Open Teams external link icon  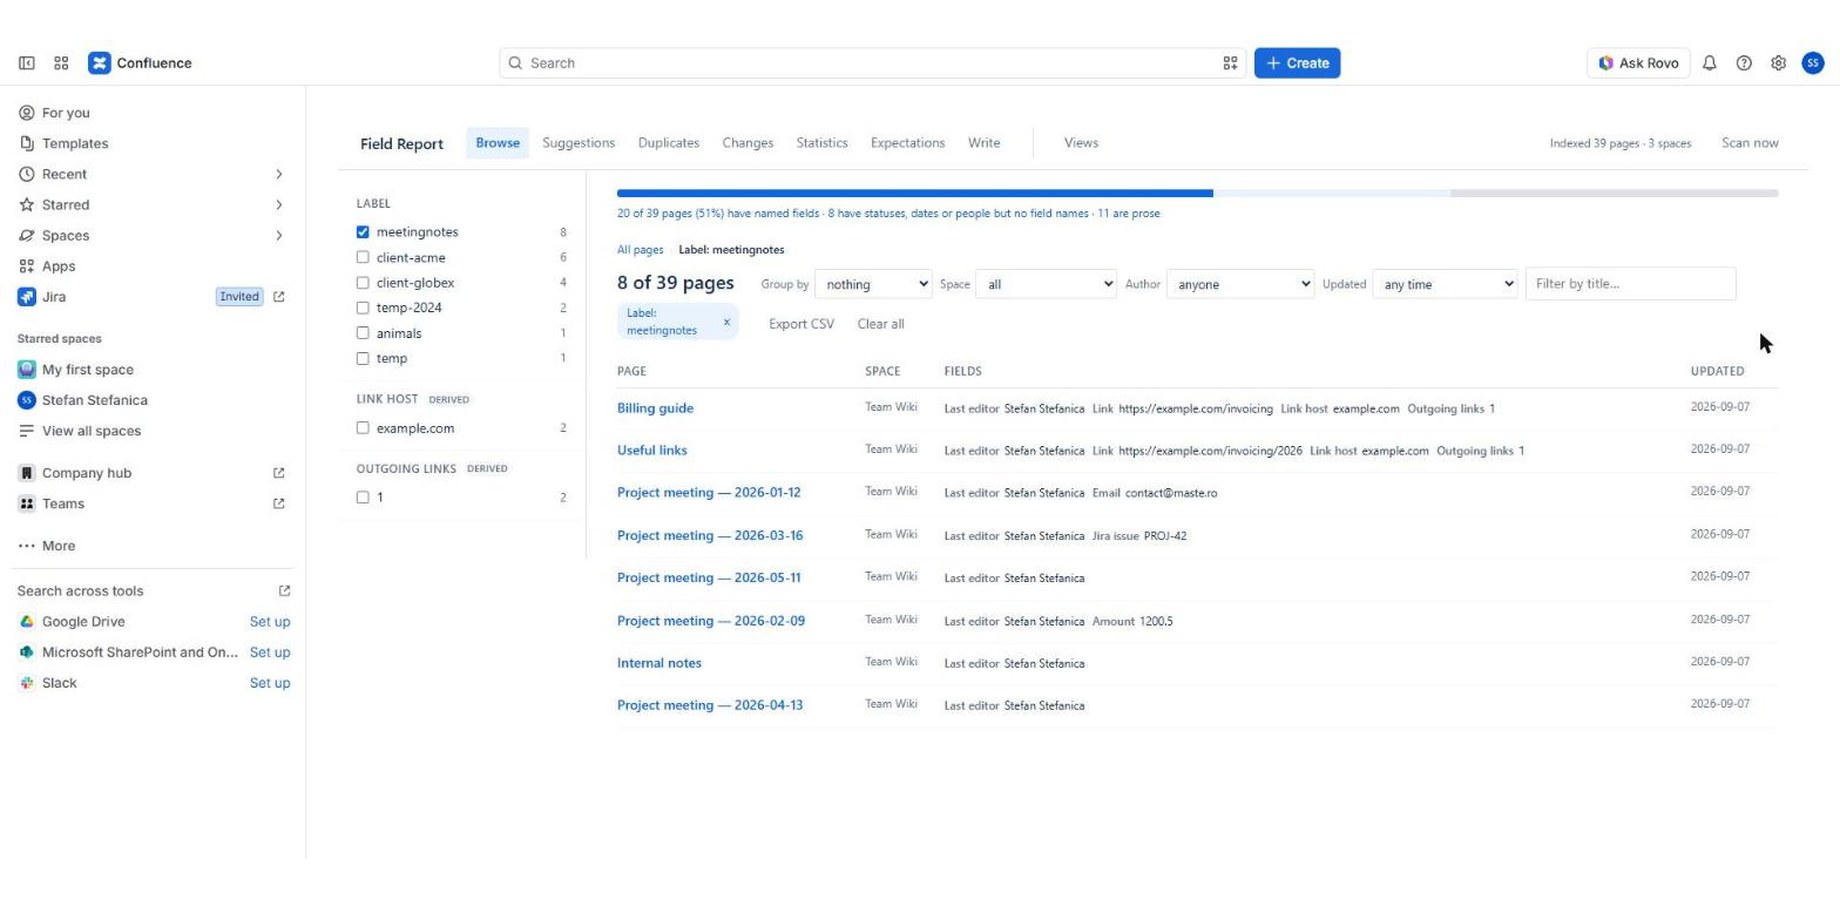[x=279, y=504]
